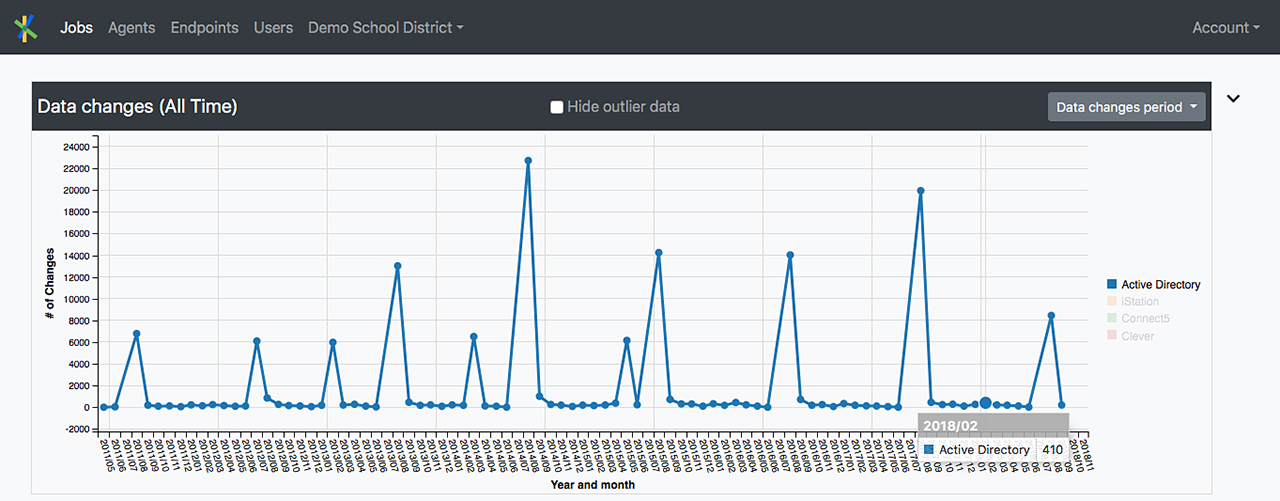Screen dimensions: 1280x501
Task: Toggle iStation series in legend
Action: tap(1140, 302)
